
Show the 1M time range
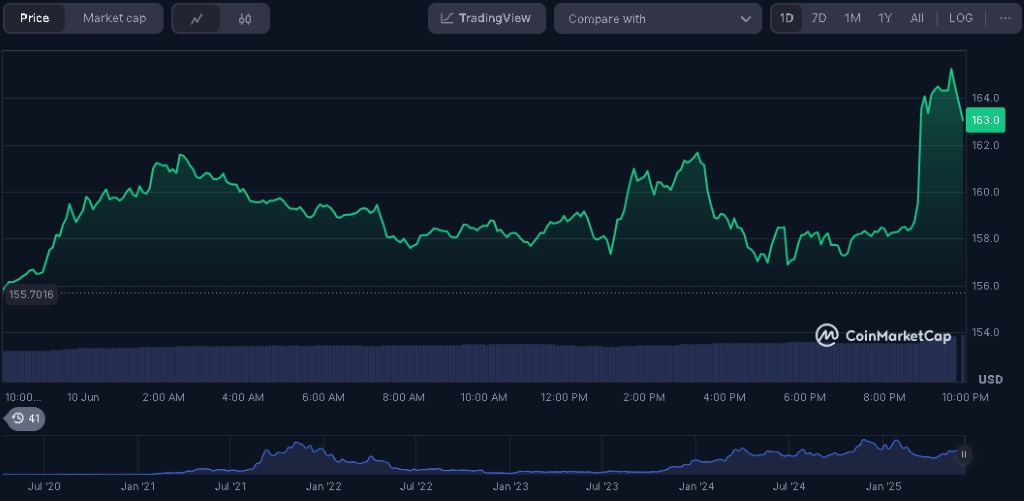coord(852,18)
